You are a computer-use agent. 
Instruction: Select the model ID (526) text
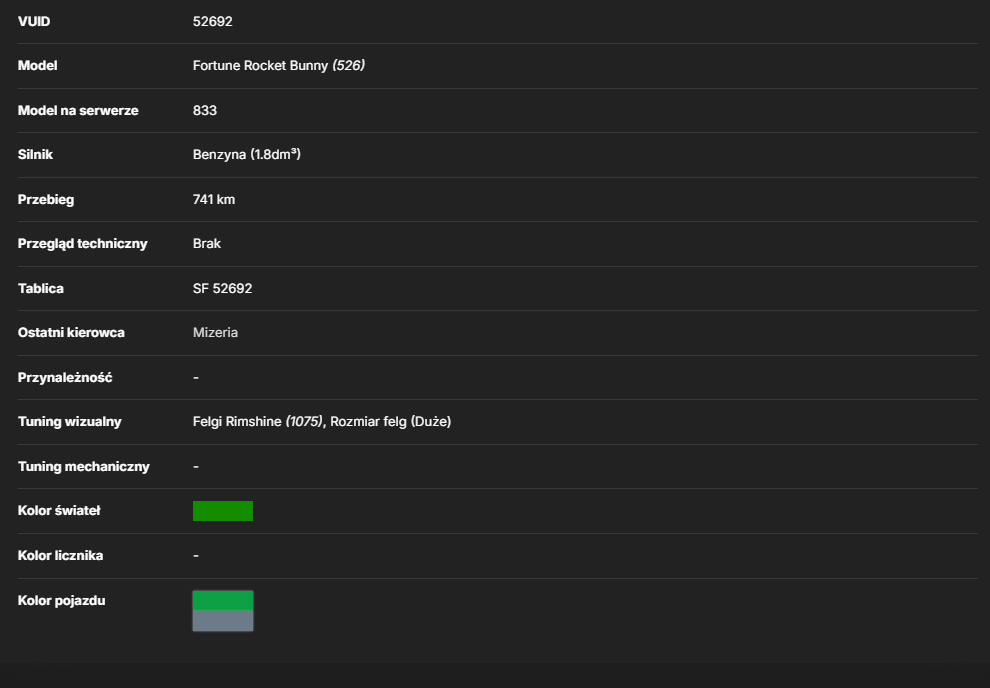349,66
